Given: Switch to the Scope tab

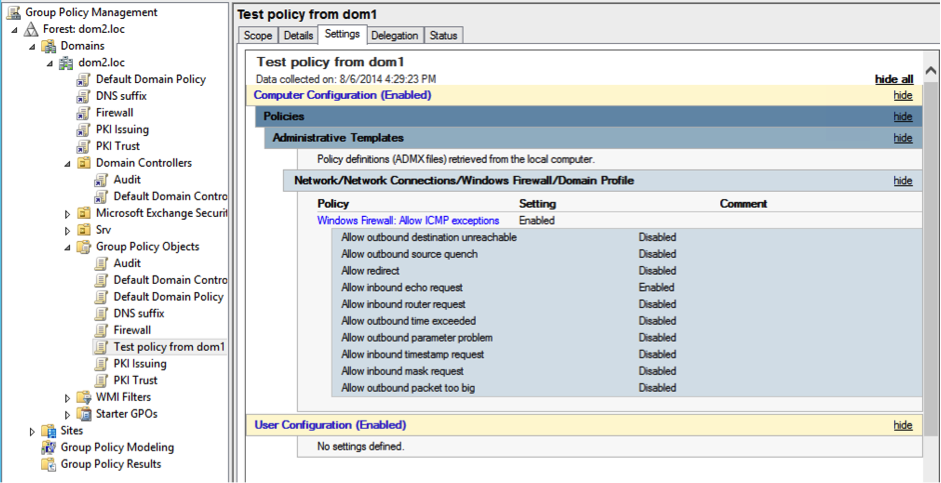Looking at the screenshot, I should pyautogui.click(x=257, y=36).
